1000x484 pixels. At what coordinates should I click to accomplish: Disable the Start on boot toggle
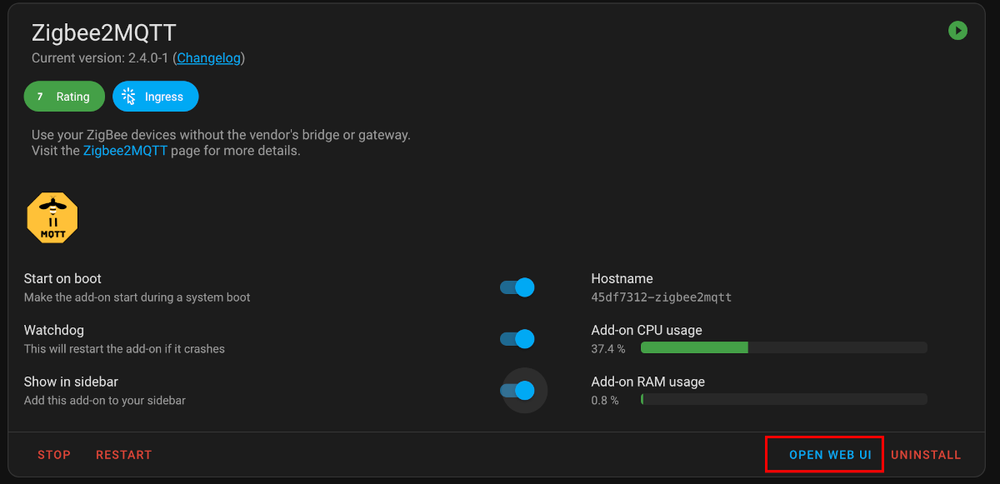click(x=518, y=288)
